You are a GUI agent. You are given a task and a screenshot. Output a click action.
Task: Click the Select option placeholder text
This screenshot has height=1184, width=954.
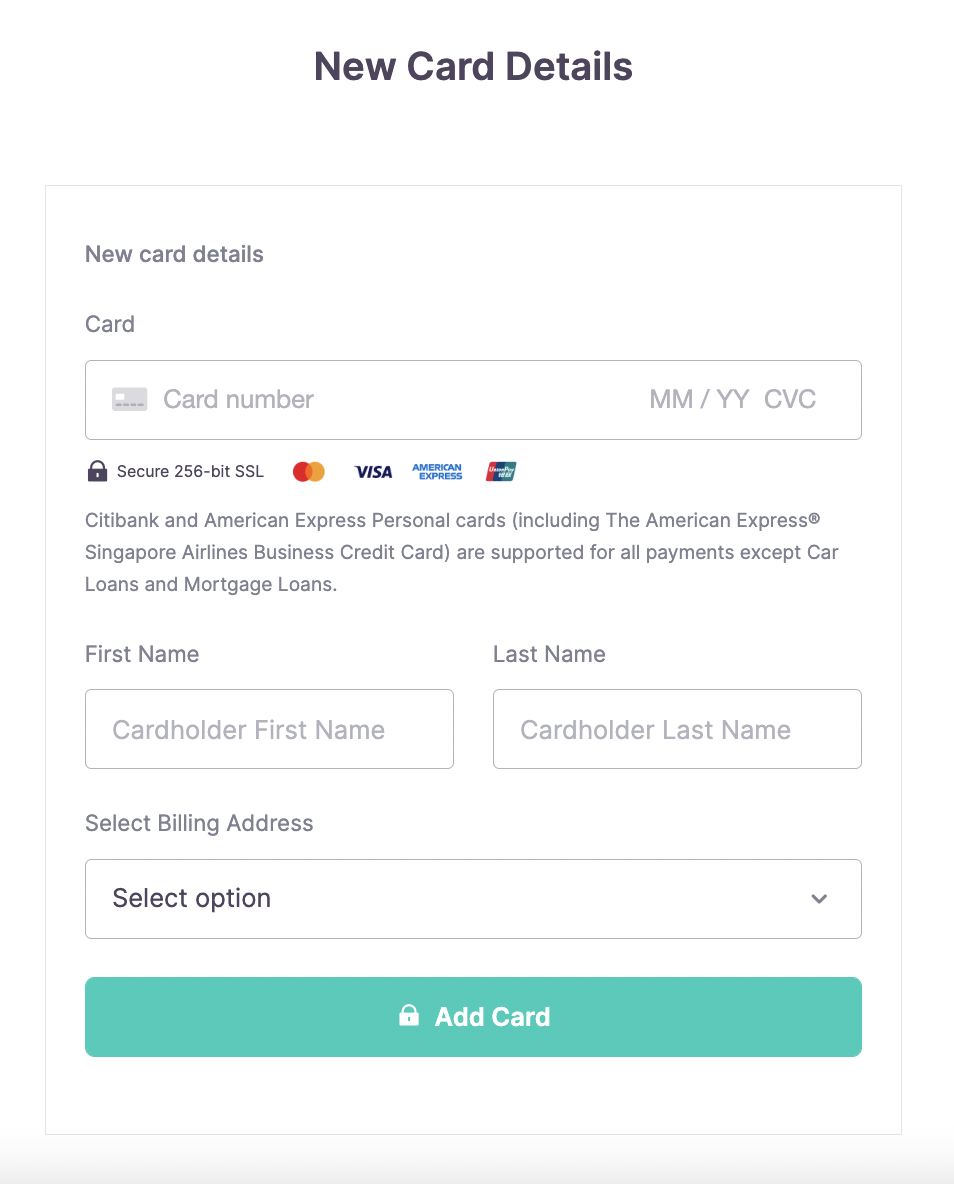click(x=192, y=899)
